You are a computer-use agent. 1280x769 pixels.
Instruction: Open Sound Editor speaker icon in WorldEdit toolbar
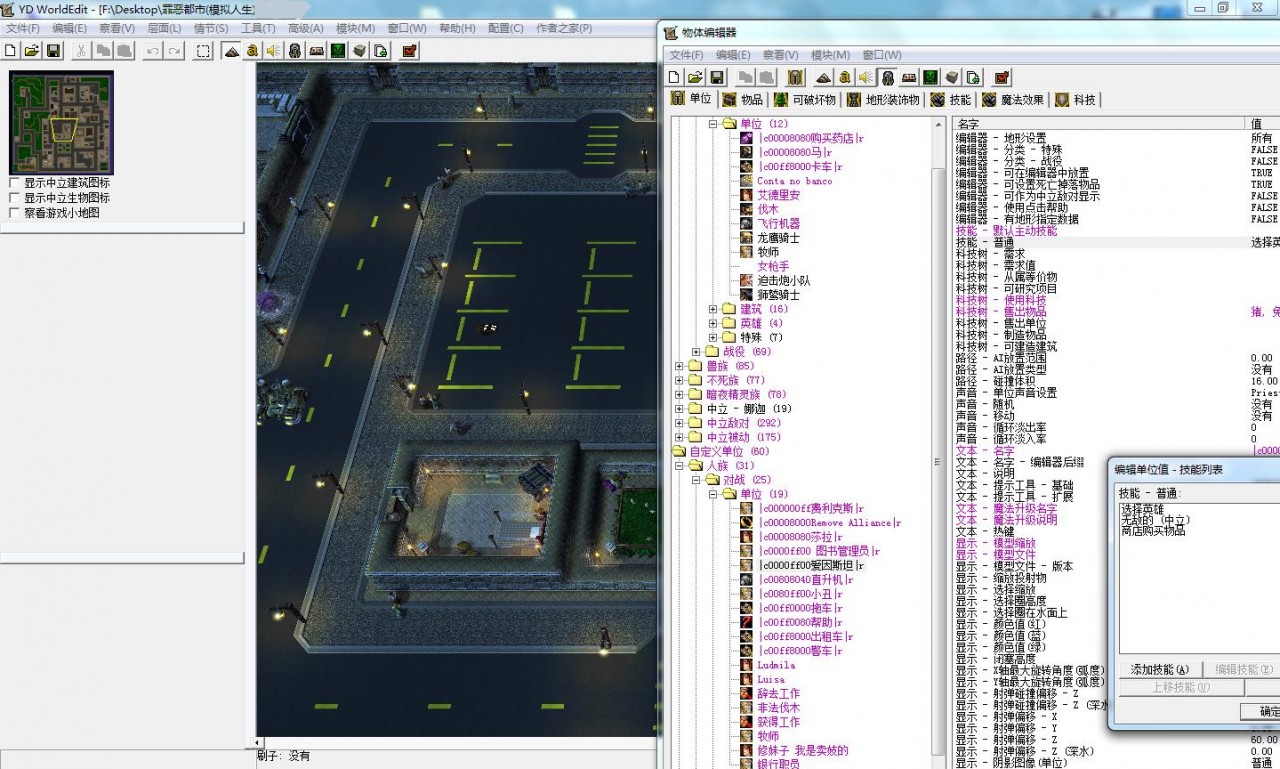click(273, 50)
